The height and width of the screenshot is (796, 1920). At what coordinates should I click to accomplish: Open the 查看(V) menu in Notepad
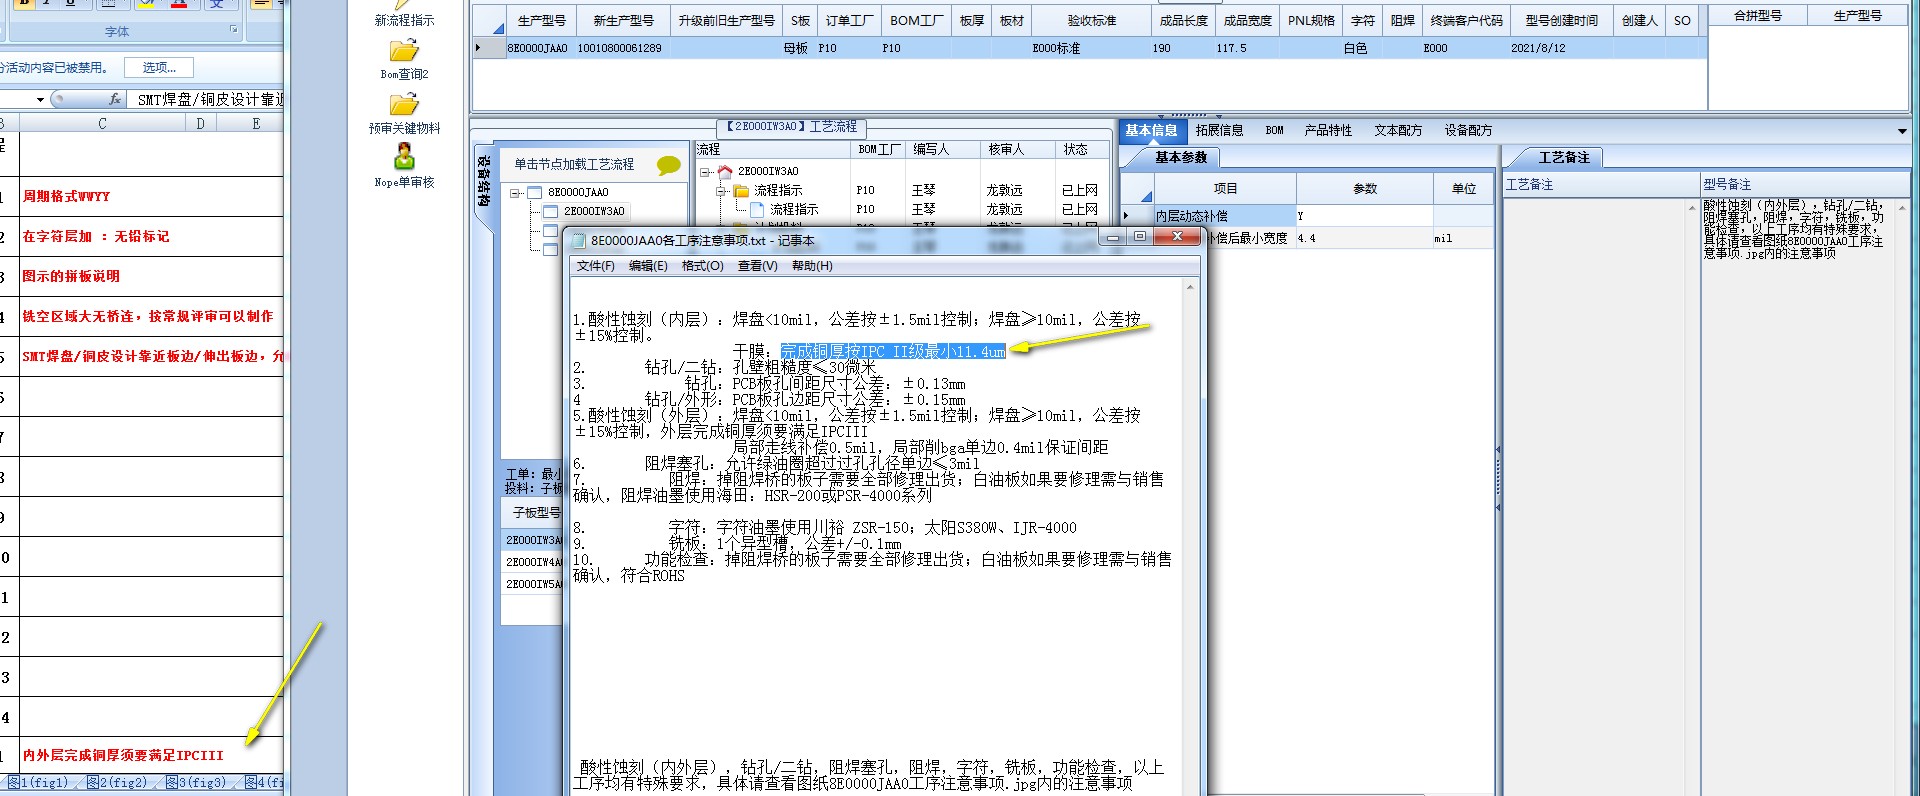click(x=757, y=266)
